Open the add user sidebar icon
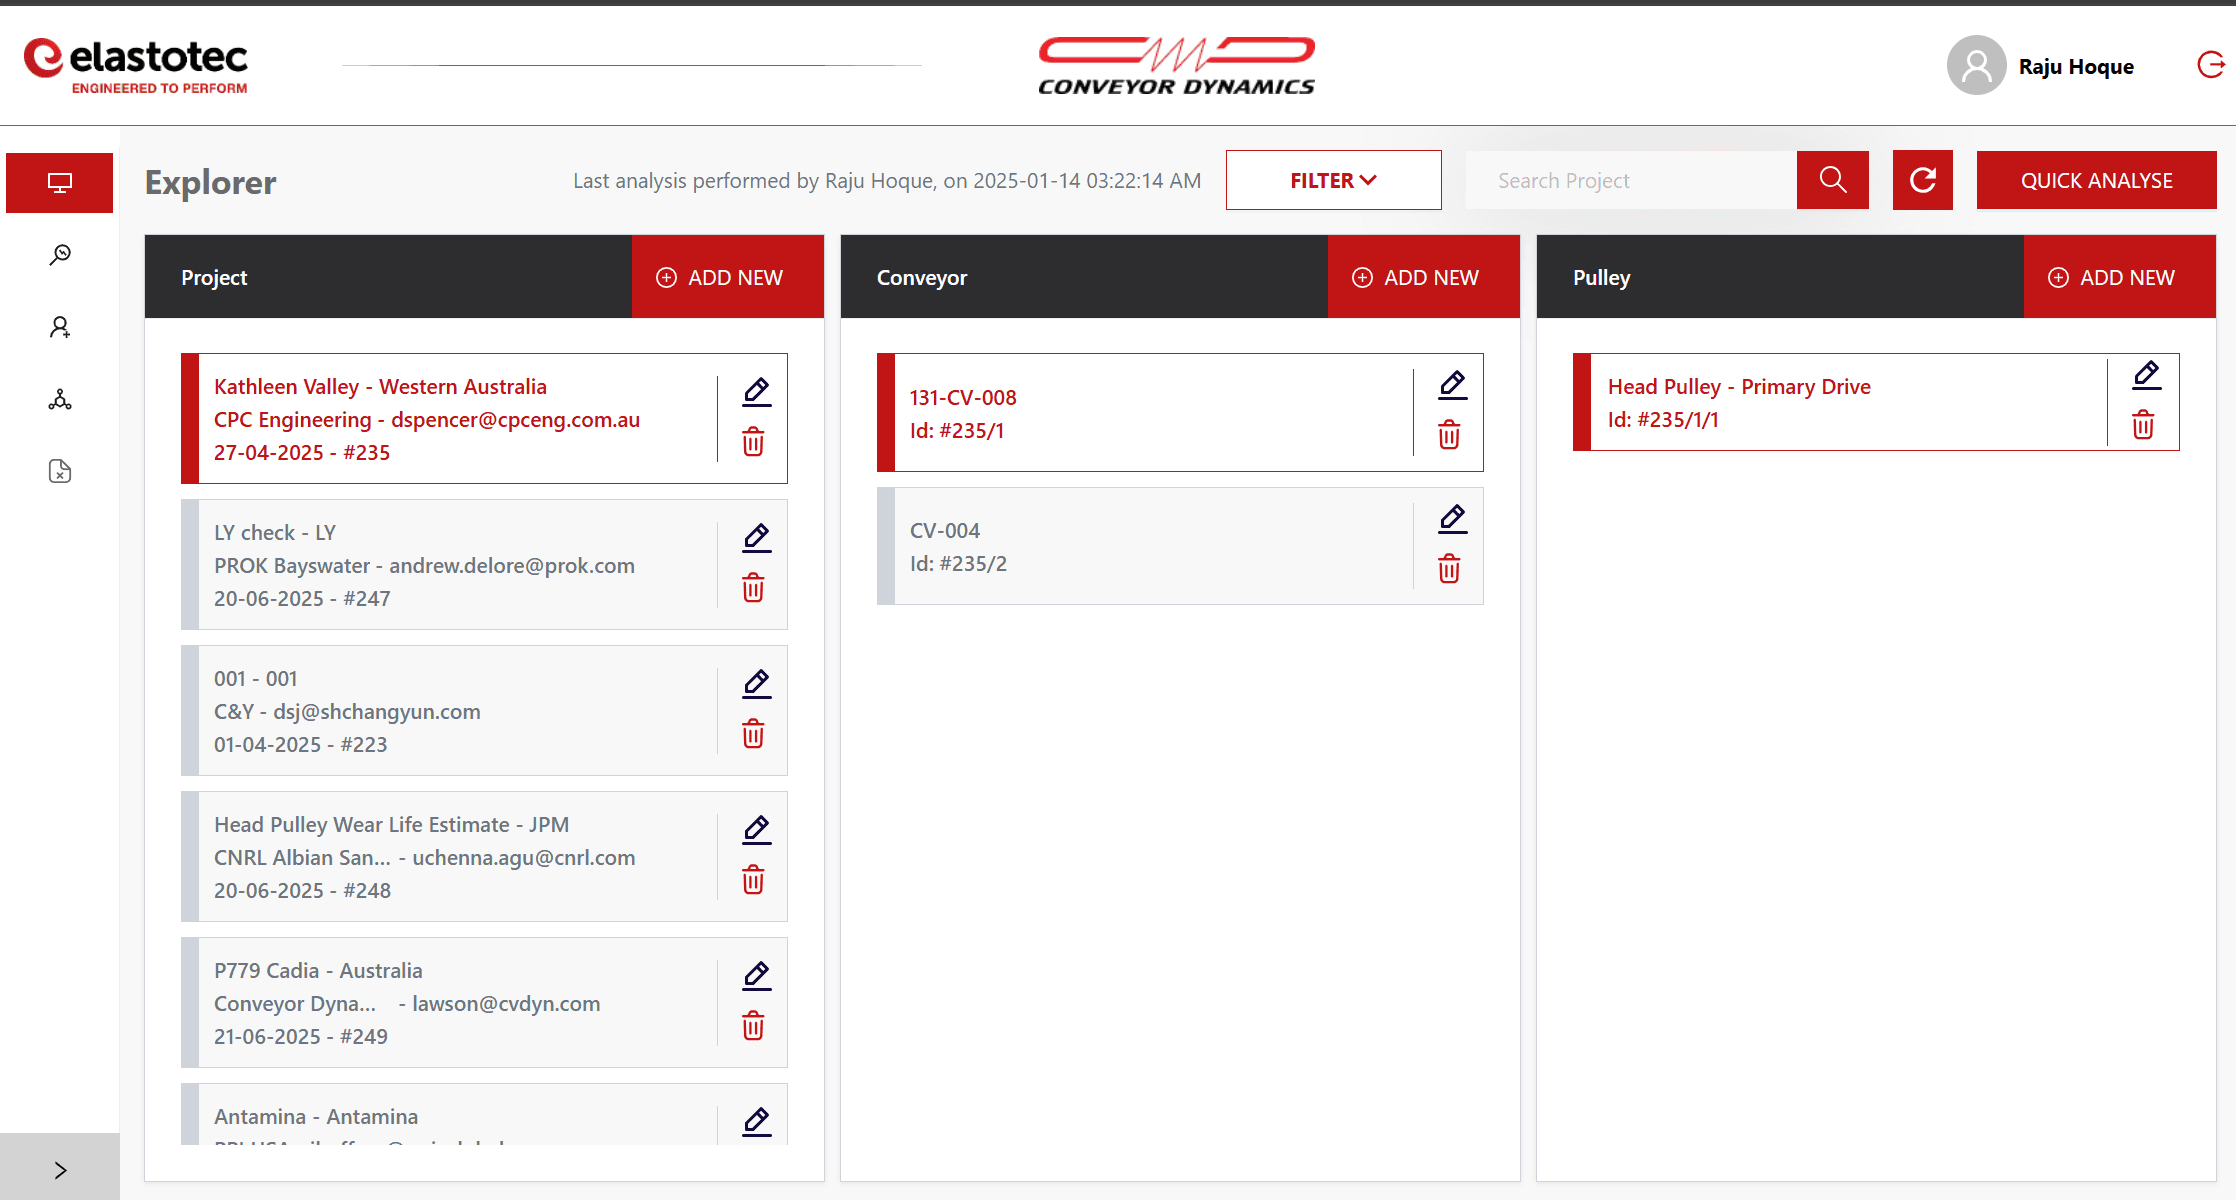Viewport: 2236px width, 1200px height. point(60,327)
